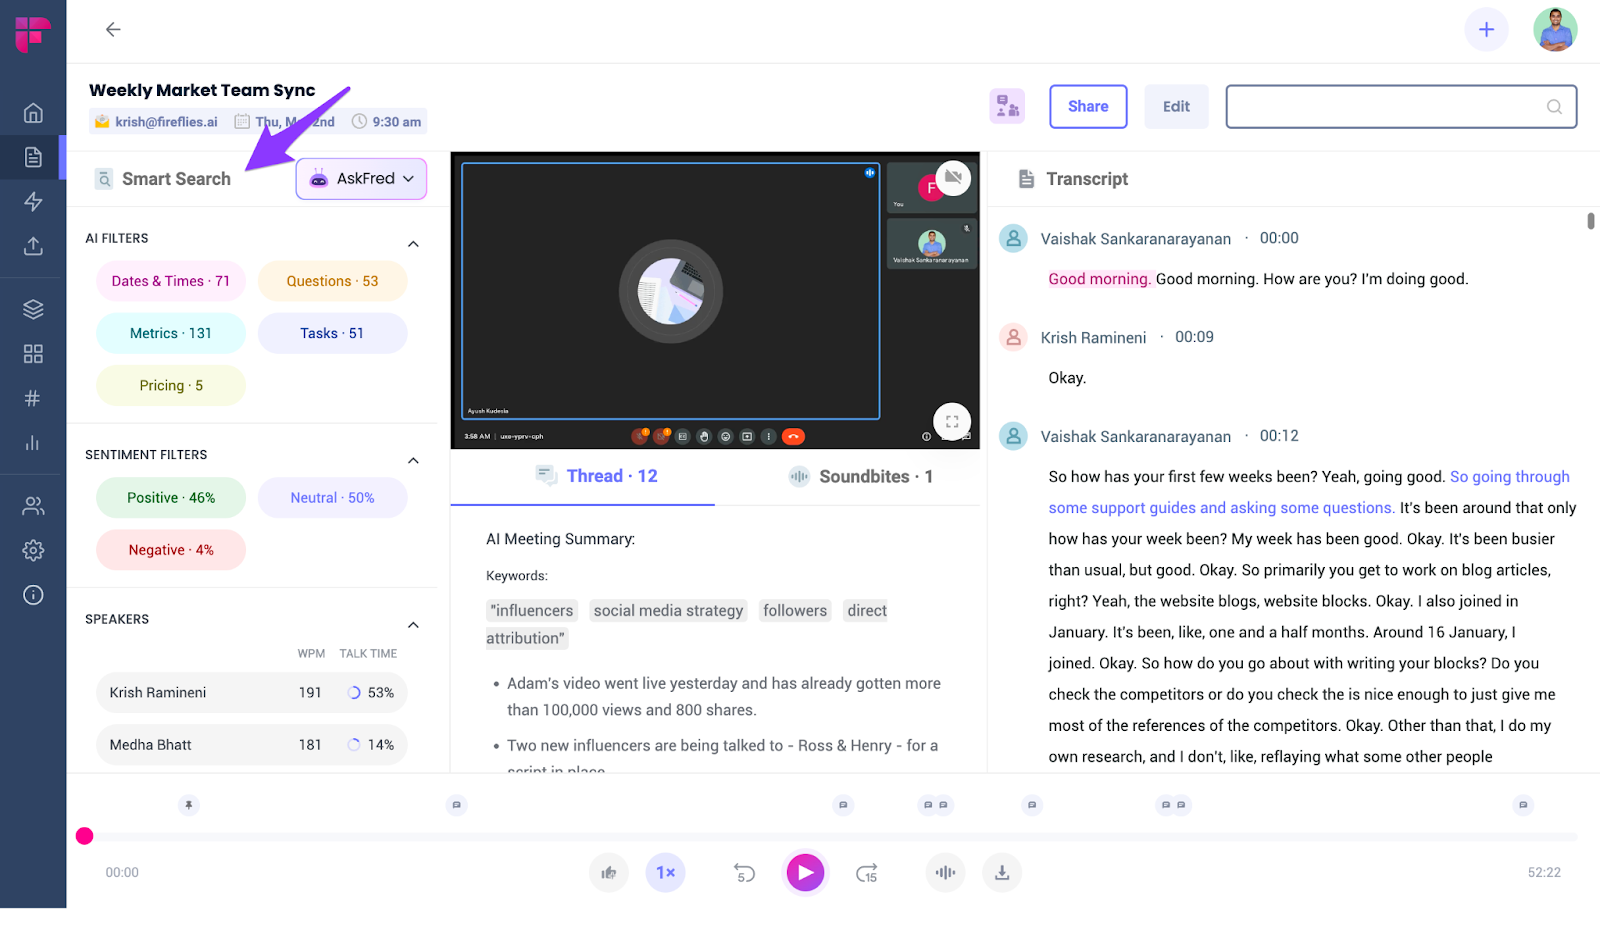Click the Edit button
The height and width of the screenshot is (931, 1600).
[x=1176, y=106]
